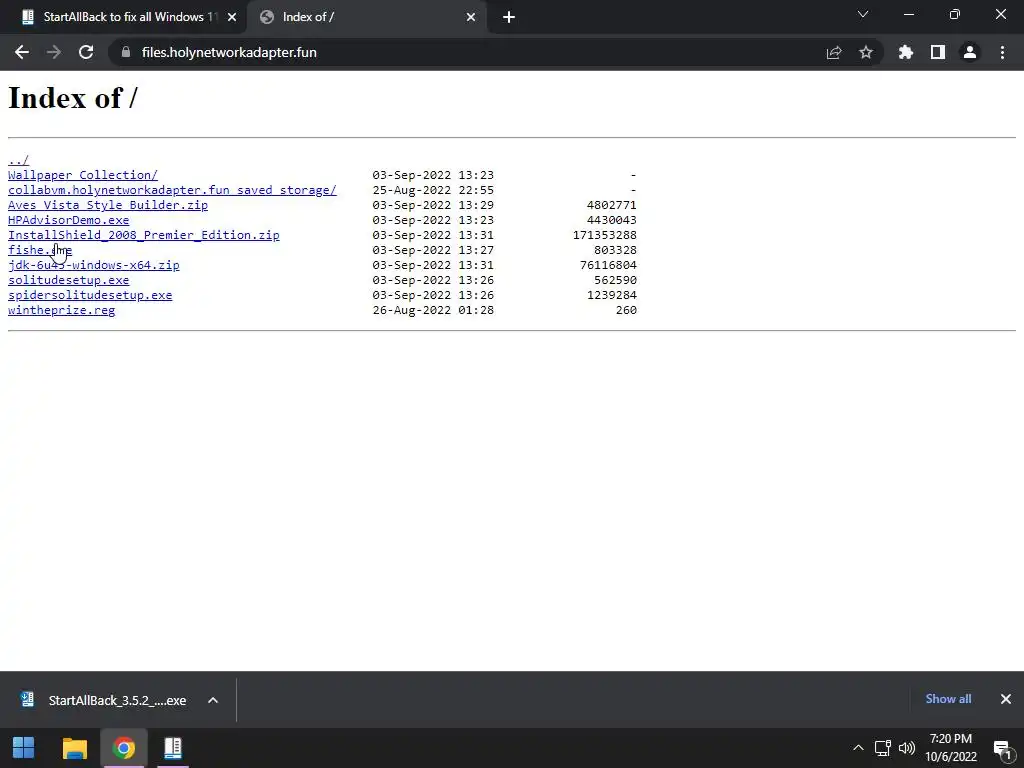The height and width of the screenshot is (768, 1024).
Task: Go back to the previous page
Action: pos(22,52)
